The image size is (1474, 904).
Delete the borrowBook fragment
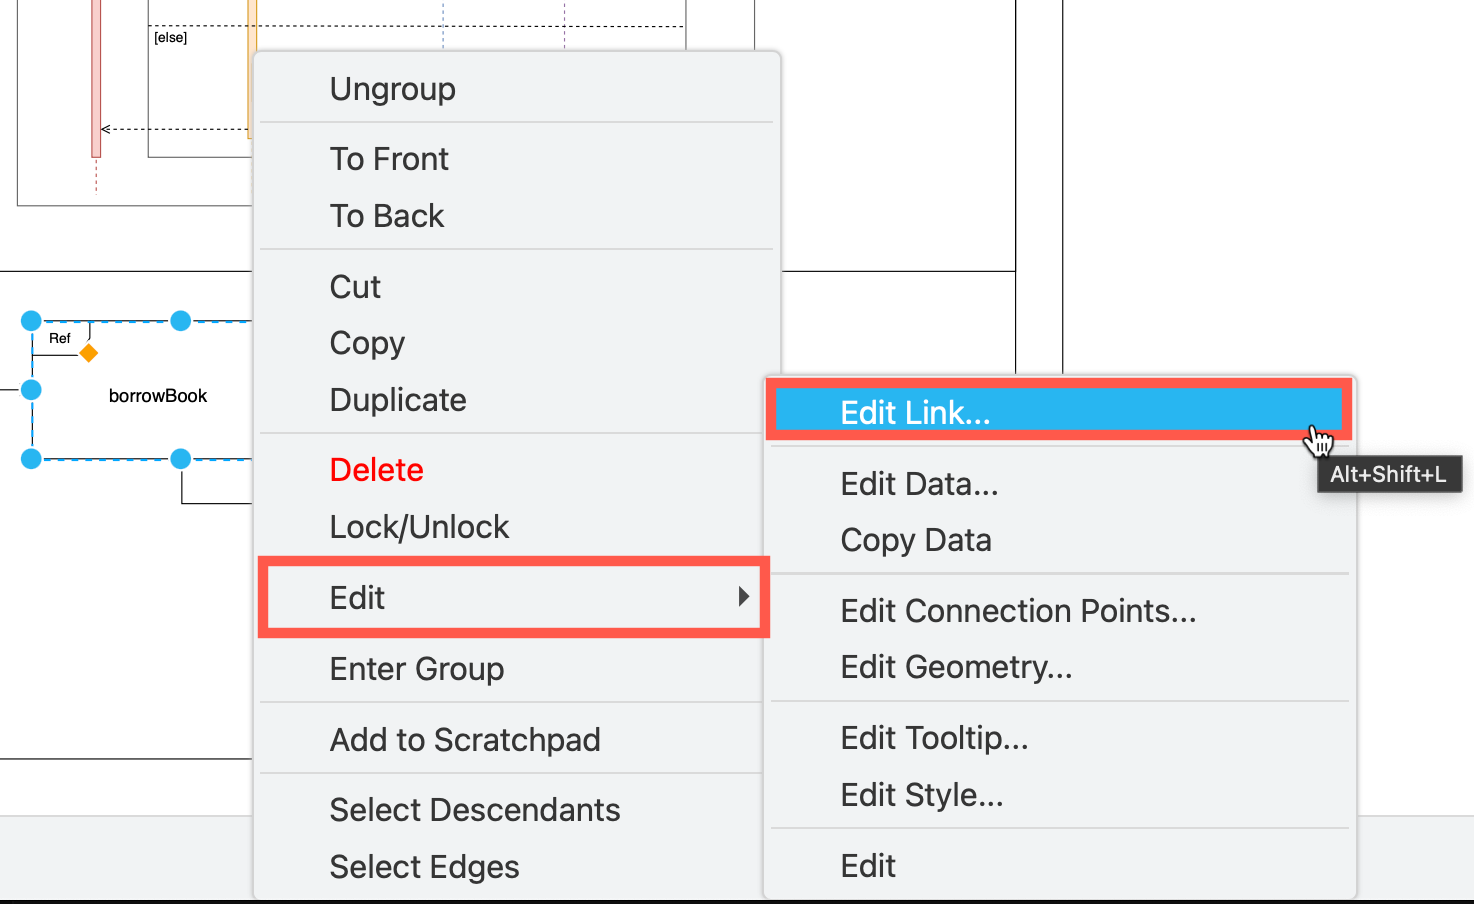click(x=376, y=469)
